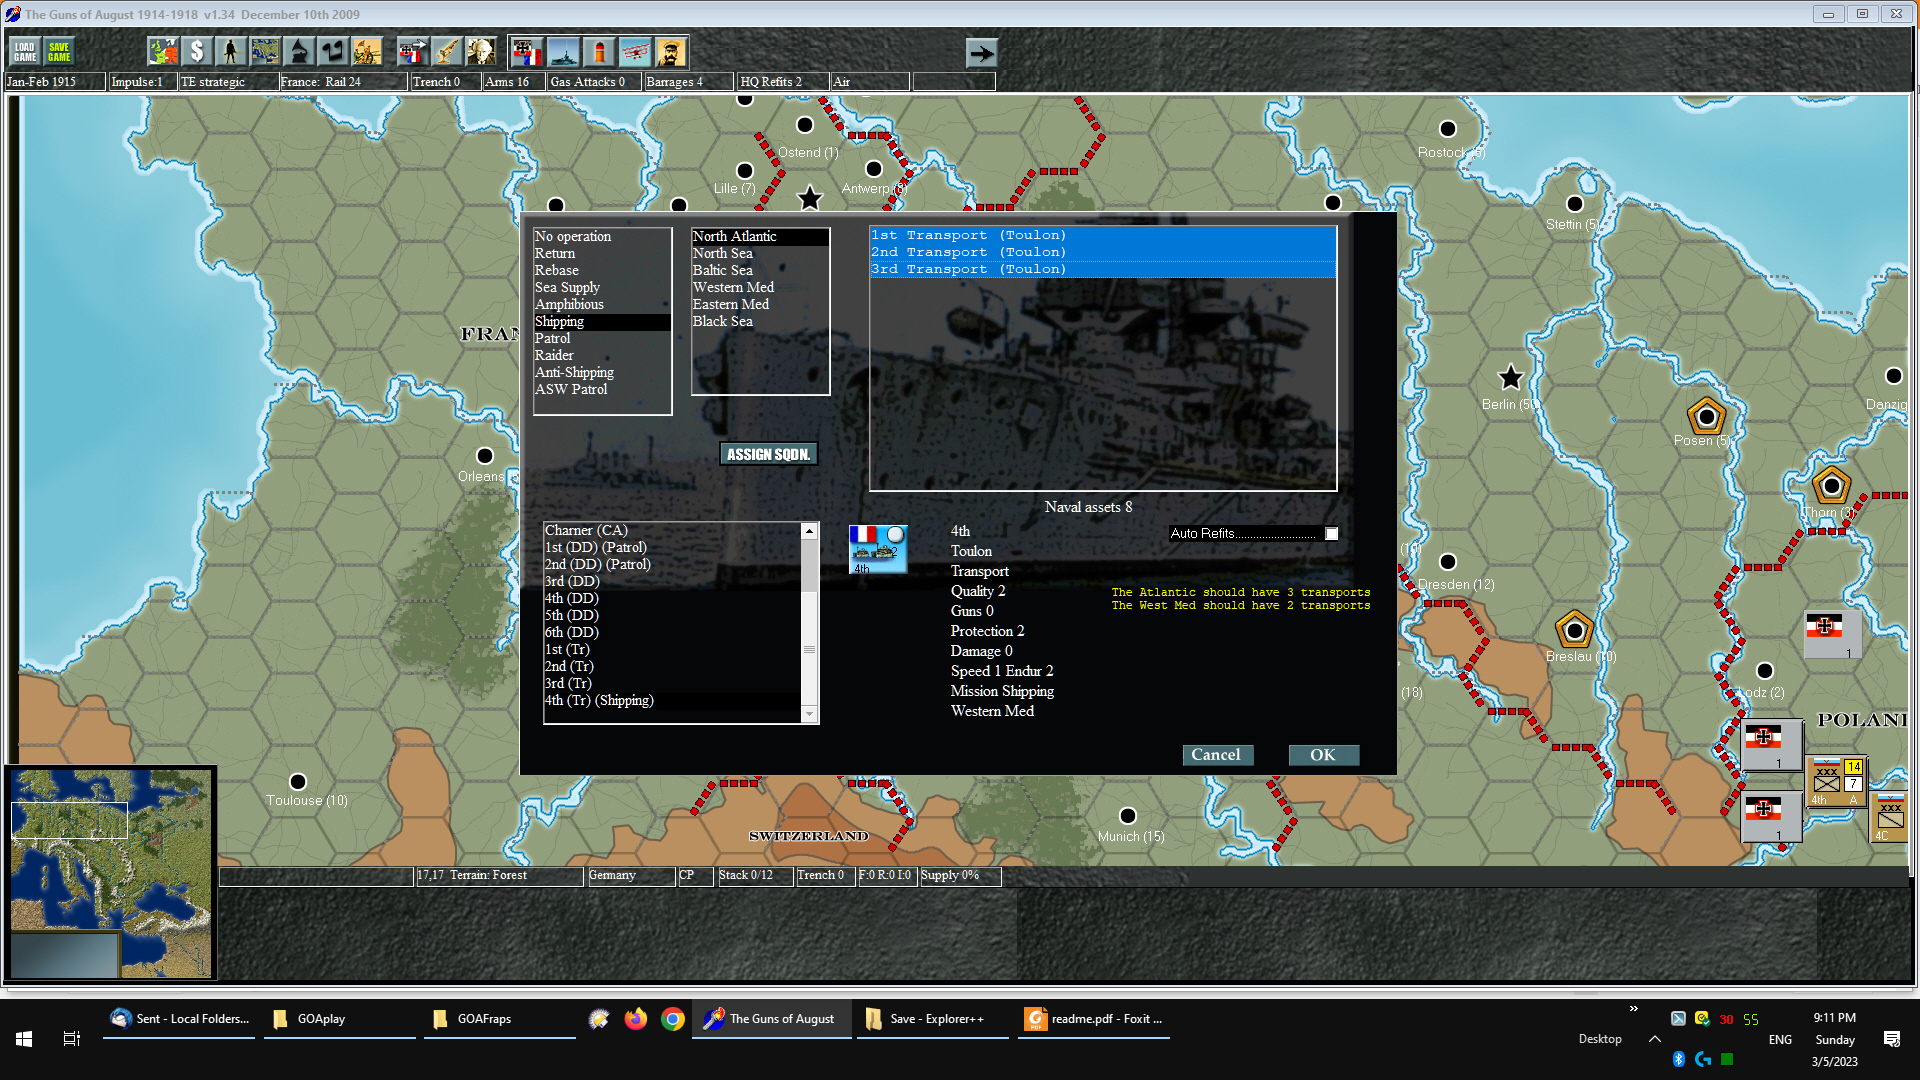Click the strategic map toolbar icon
Screen dimensions: 1920x1080
pos(265,52)
